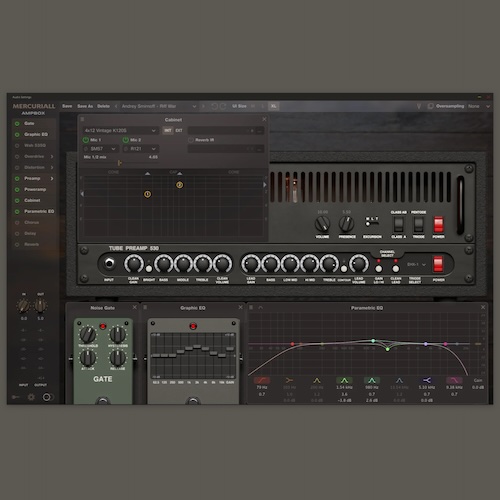This screenshot has height=500, width=500.
Task: Toggle Mic 1 power button in Cabinet
Action: click(86, 140)
